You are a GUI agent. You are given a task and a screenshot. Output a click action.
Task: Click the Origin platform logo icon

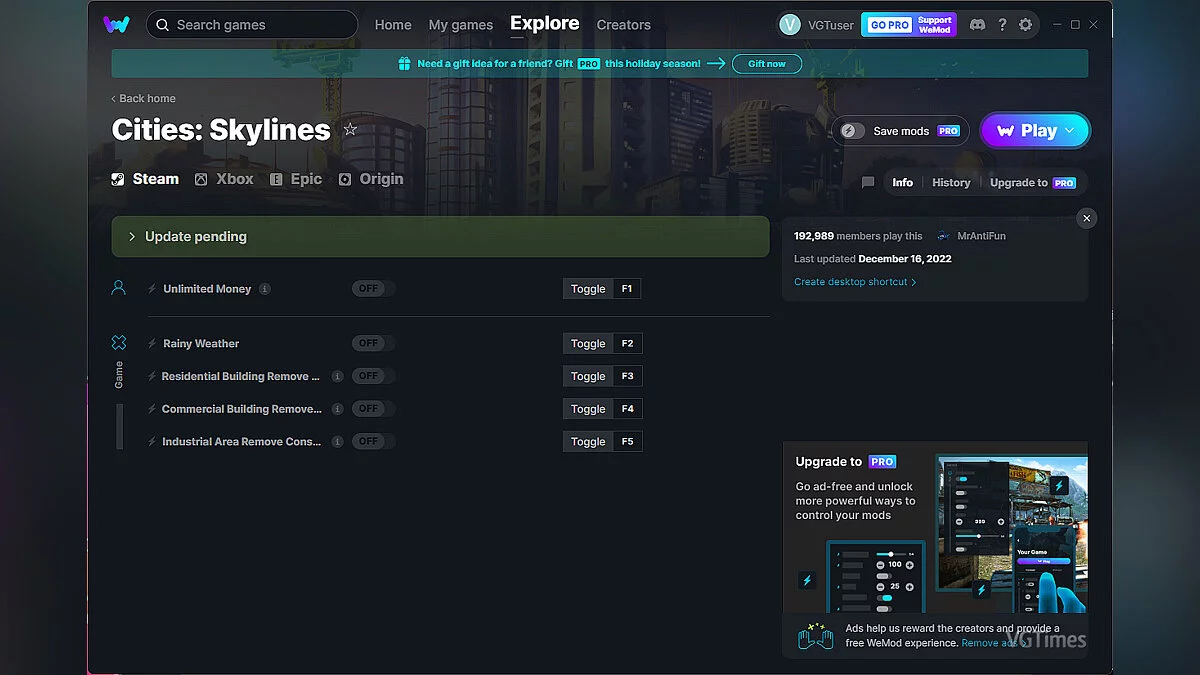(345, 180)
